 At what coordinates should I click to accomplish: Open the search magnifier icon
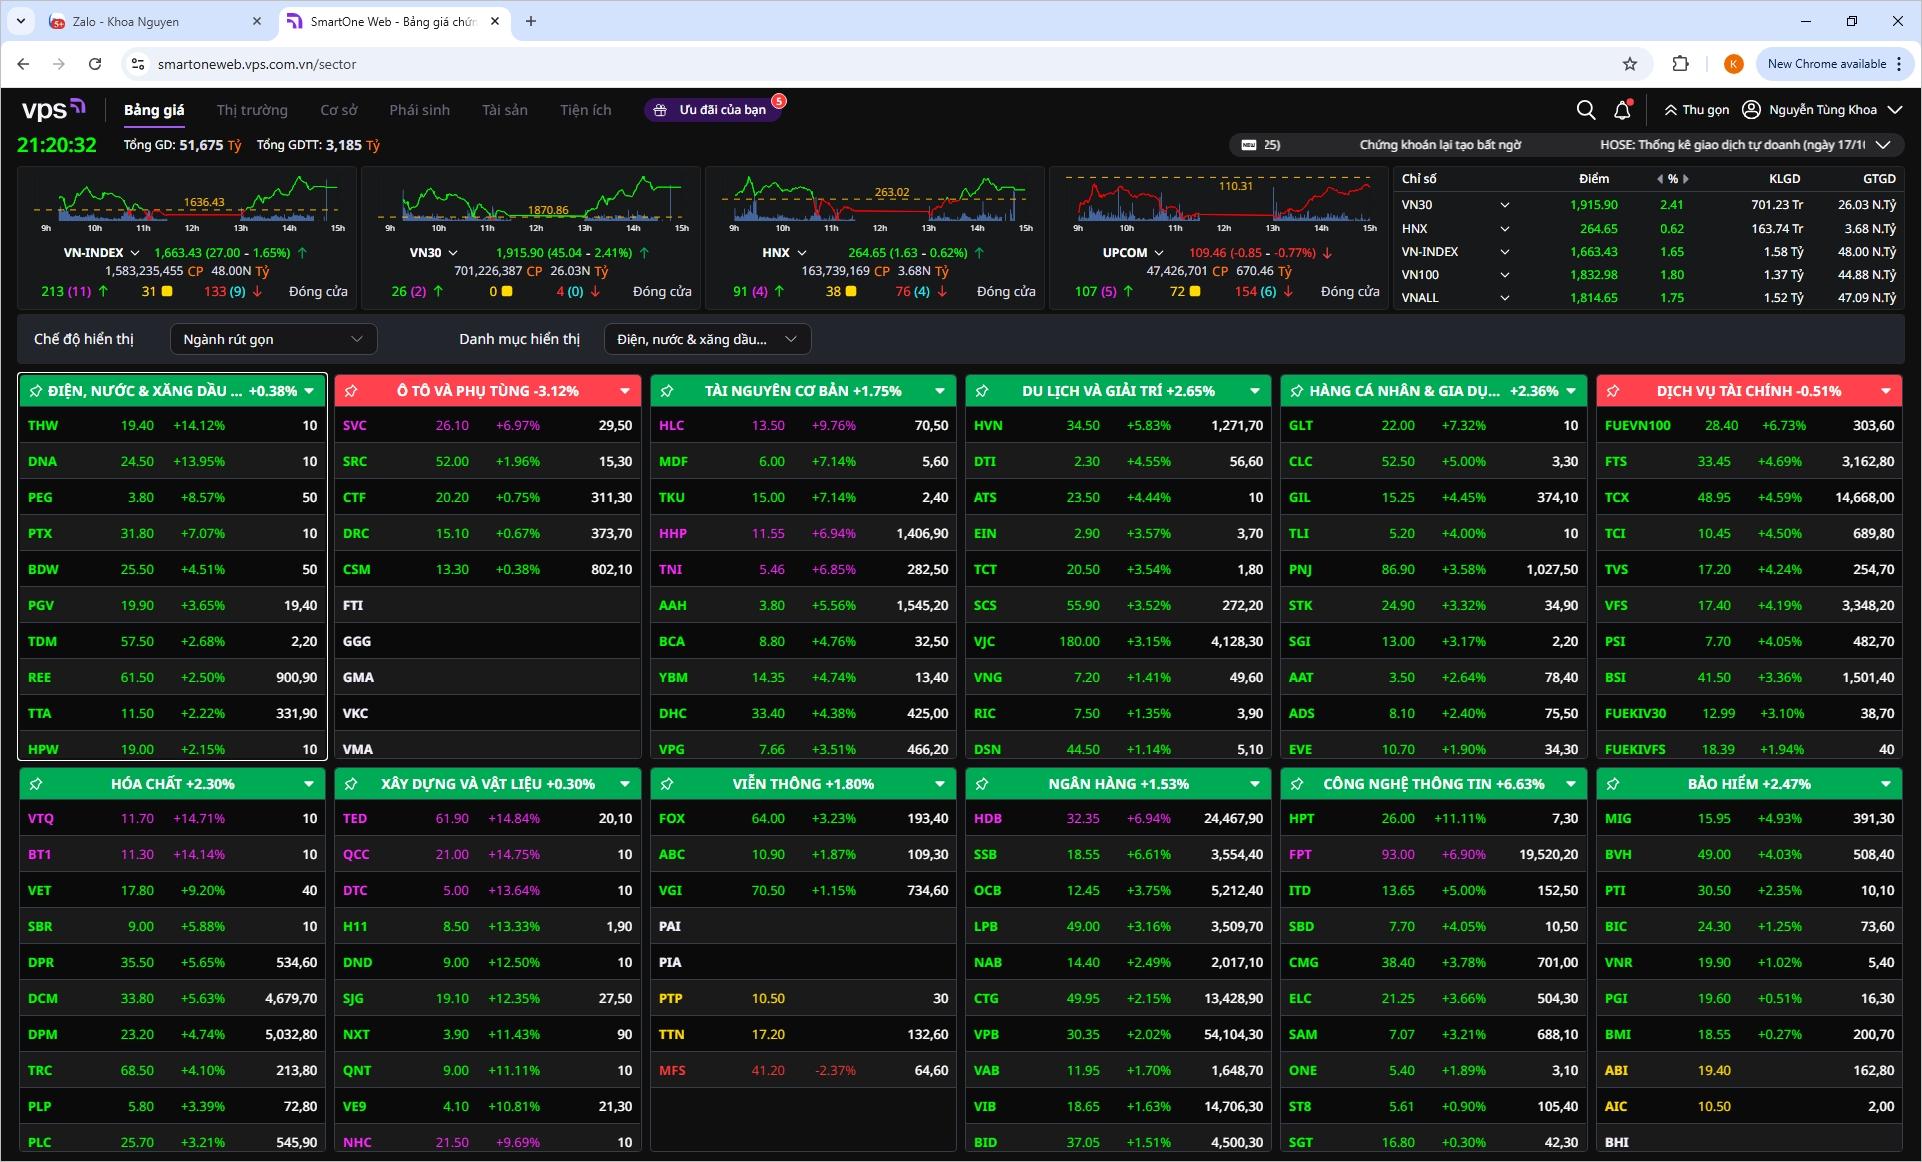1585,110
